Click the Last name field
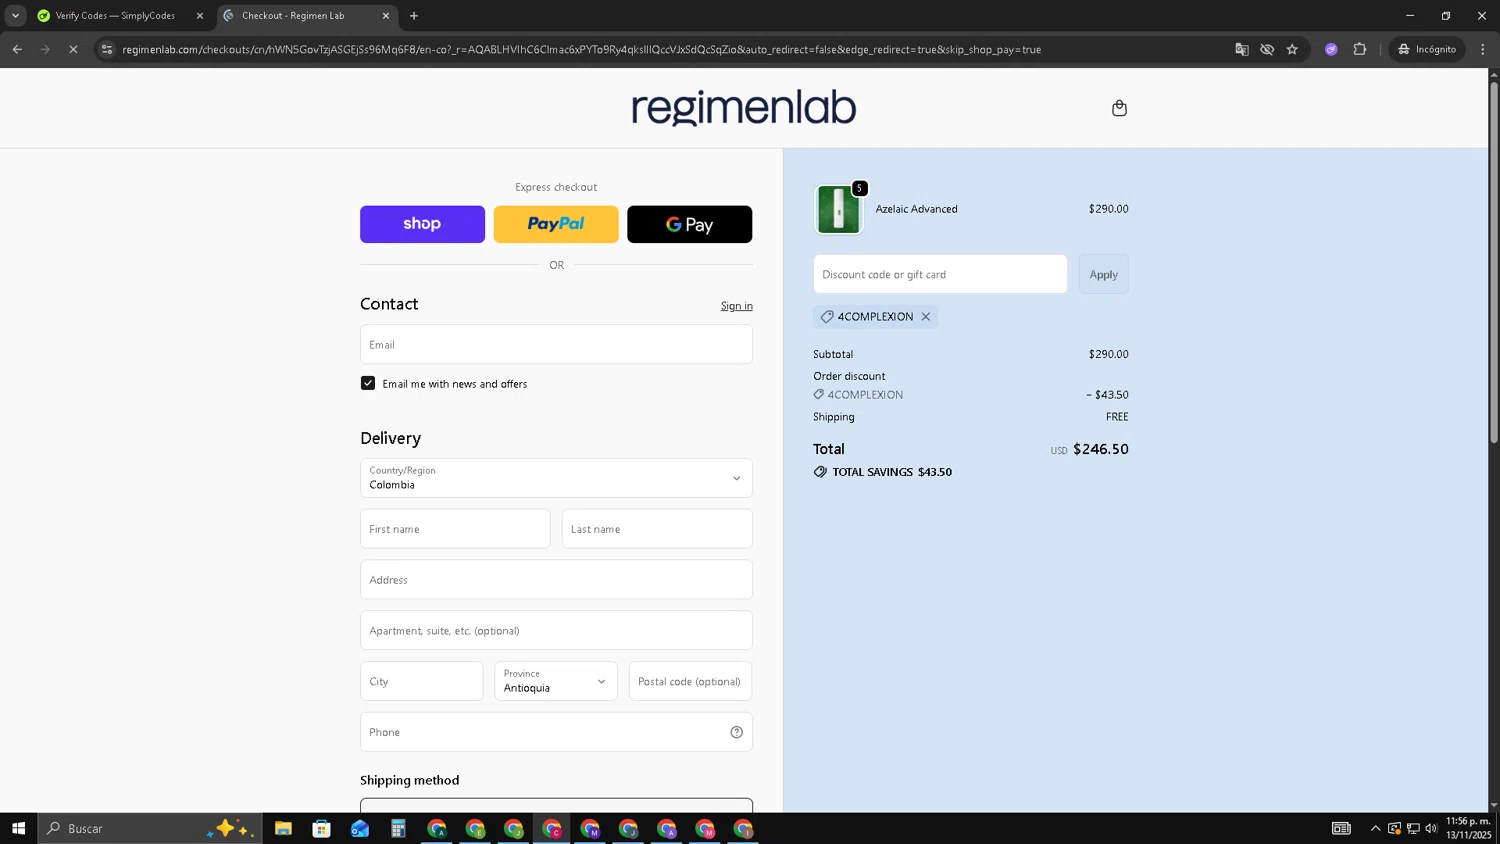 (x=657, y=529)
